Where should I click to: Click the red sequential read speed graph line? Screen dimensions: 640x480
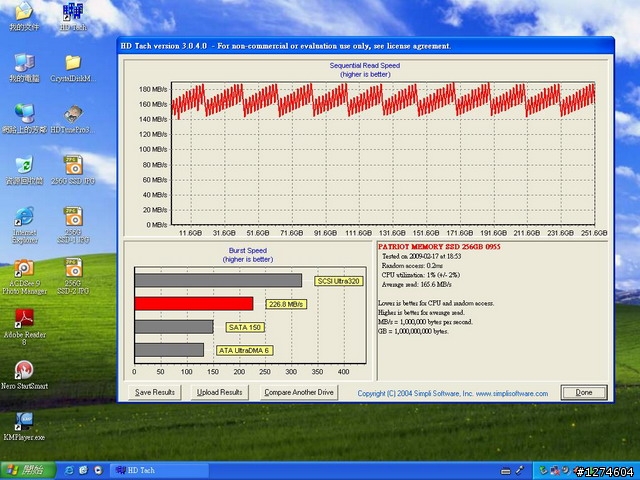tap(383, 100)
